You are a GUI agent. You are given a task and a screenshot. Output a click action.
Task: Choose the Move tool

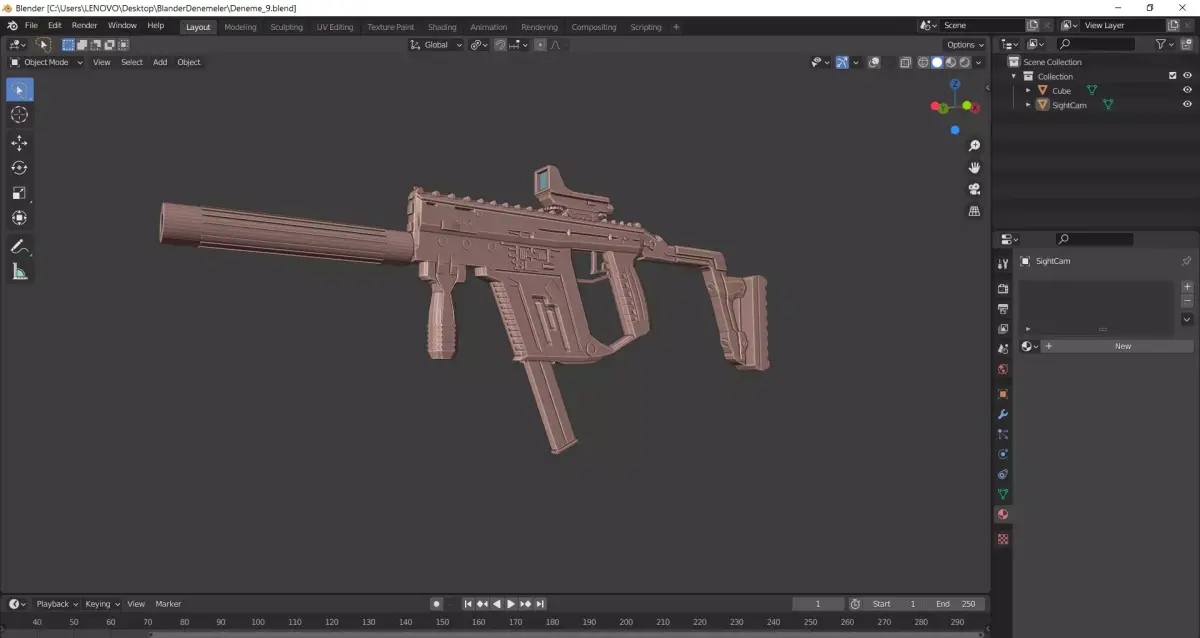pos(20,143)
